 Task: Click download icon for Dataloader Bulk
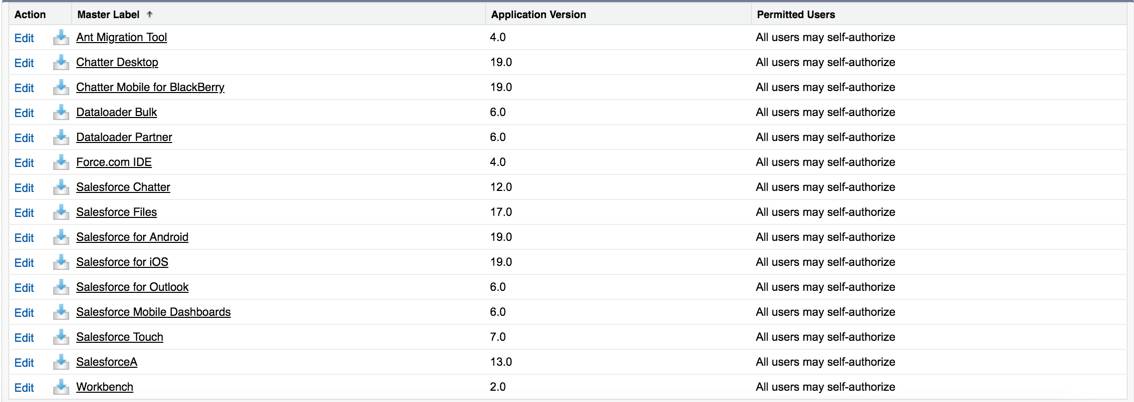[61, 112]
